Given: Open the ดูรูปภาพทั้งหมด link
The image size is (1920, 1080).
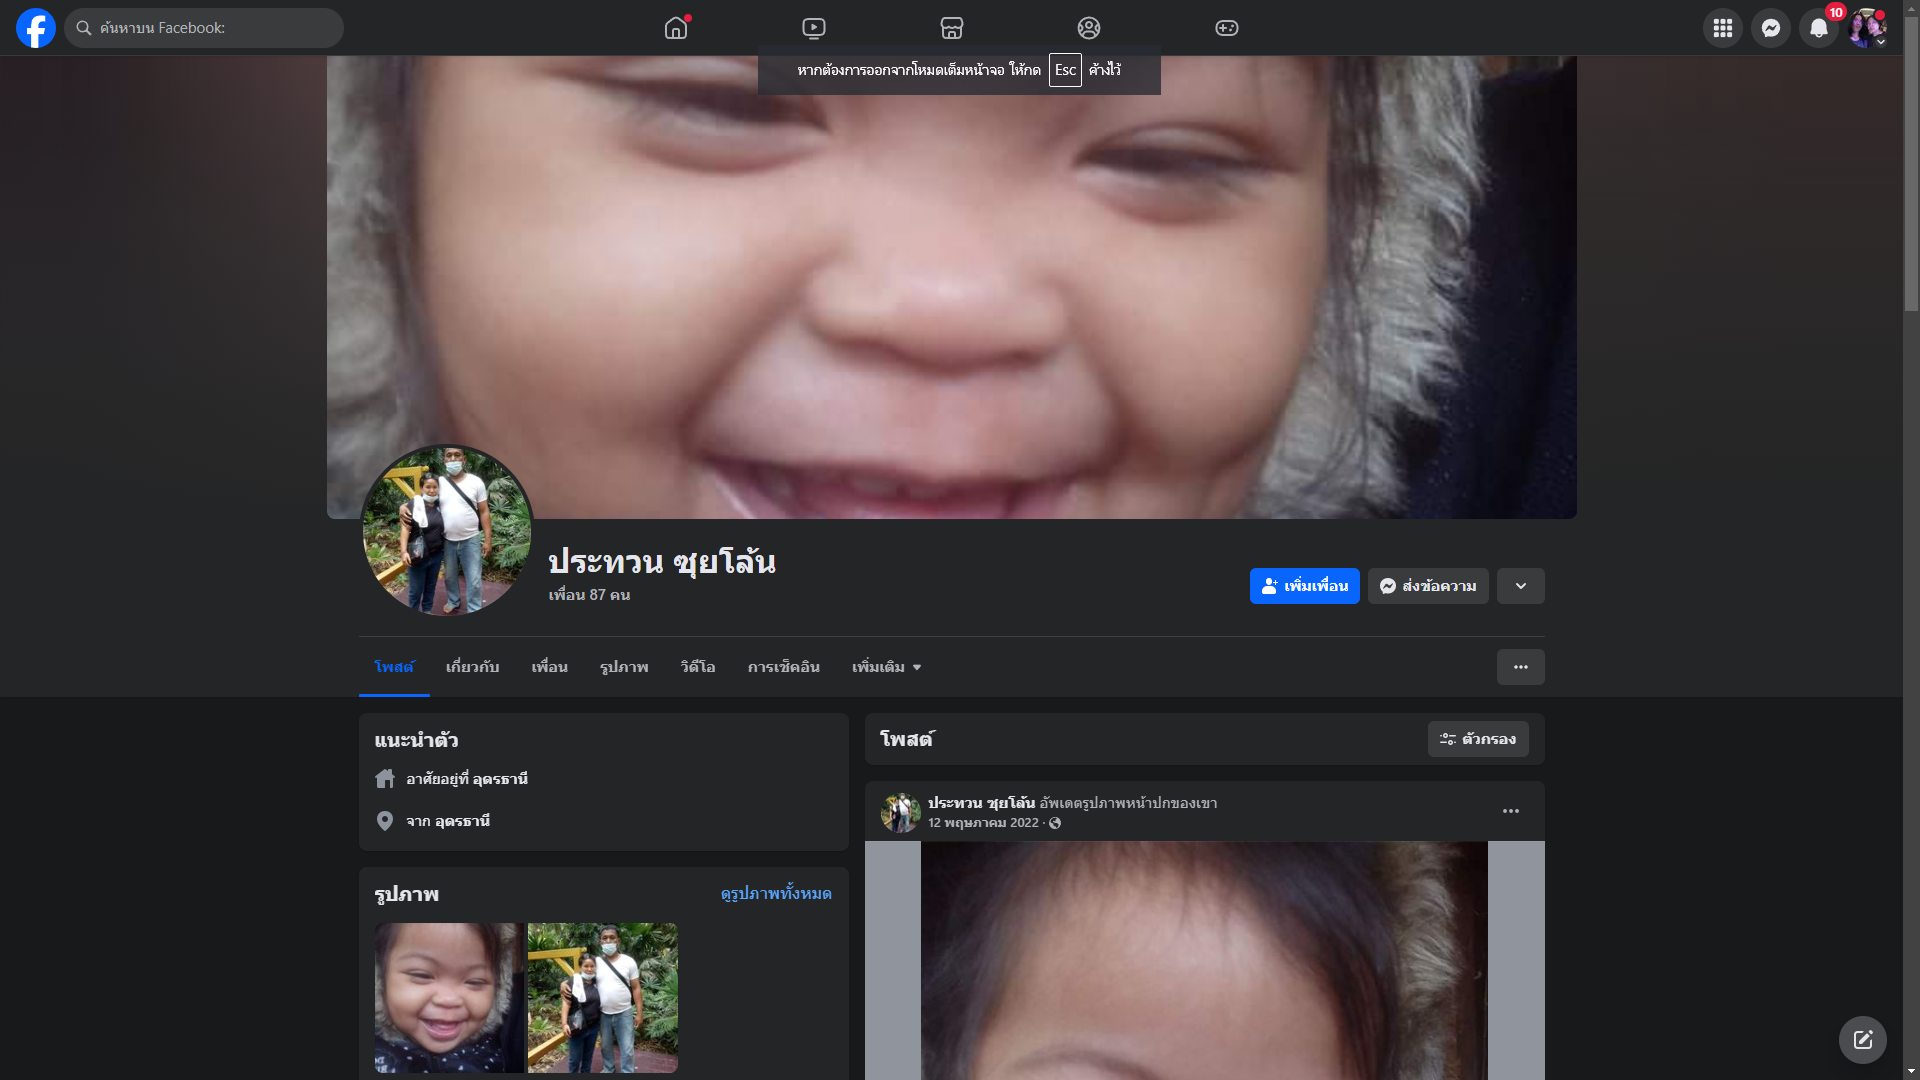Looking at the screenshot, I should tap(776, 893).
